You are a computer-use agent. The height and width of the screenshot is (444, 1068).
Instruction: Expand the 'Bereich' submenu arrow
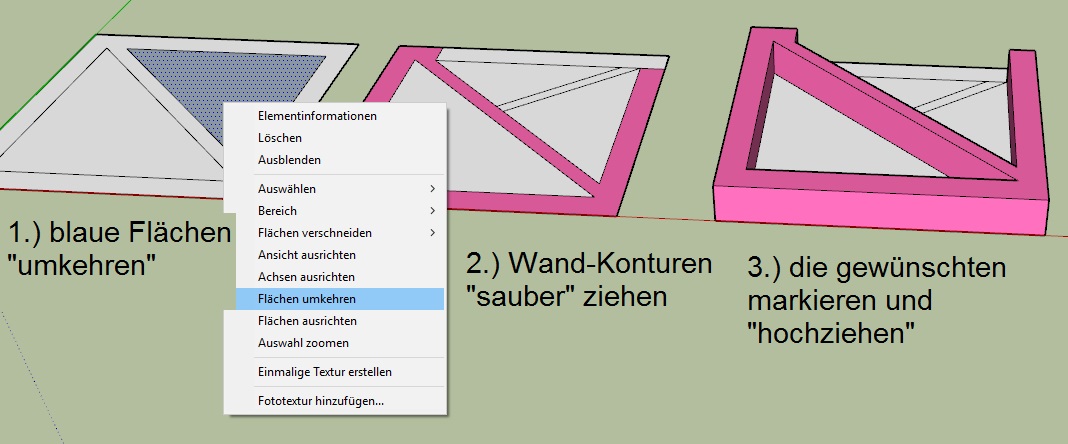432,211
